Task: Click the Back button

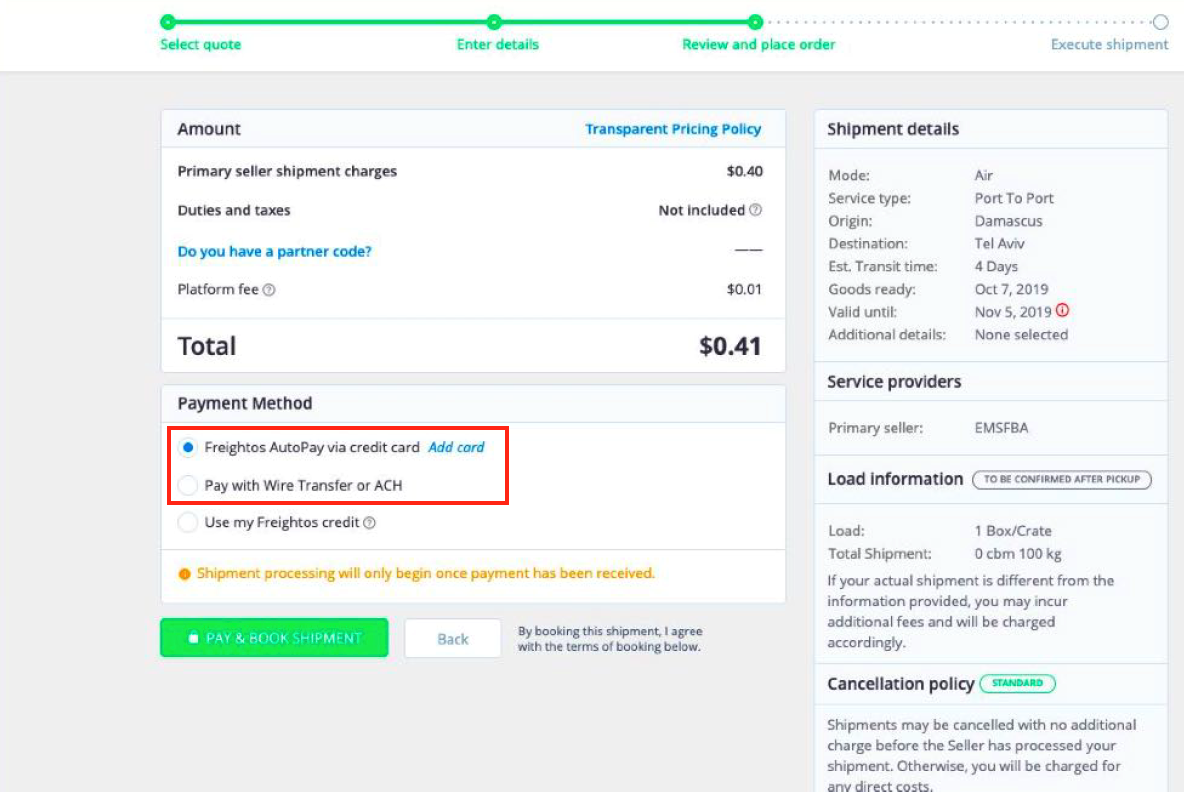Action: click(x=452, y=639)
